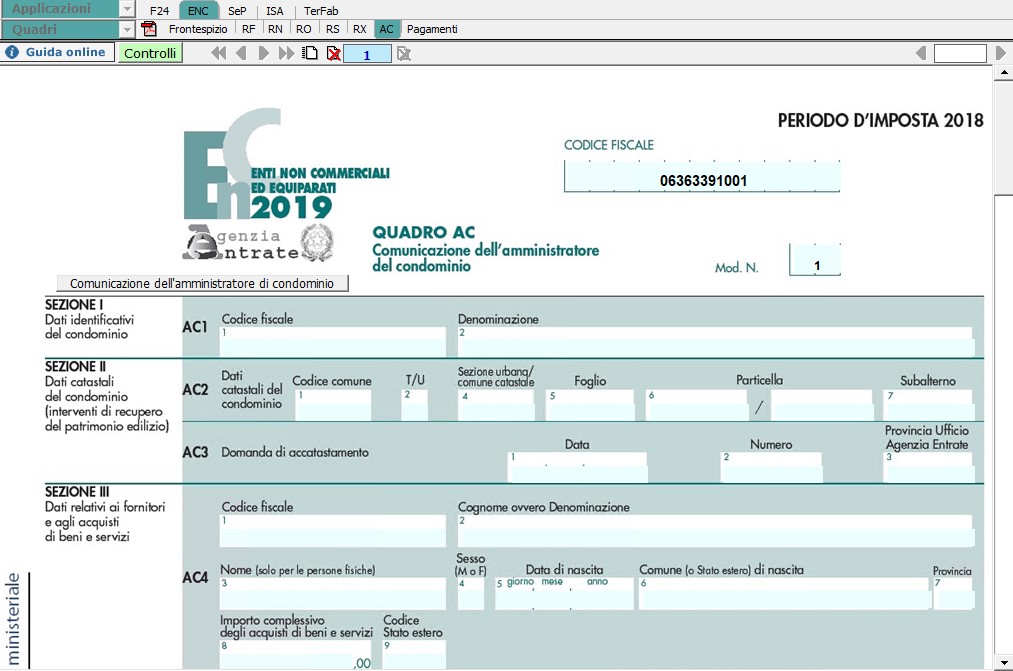Image resolution: width=1013 pixels, height=671 pixels.
Task: Click the AC1 Denominazione input field
Action: [x=715, y=335]
